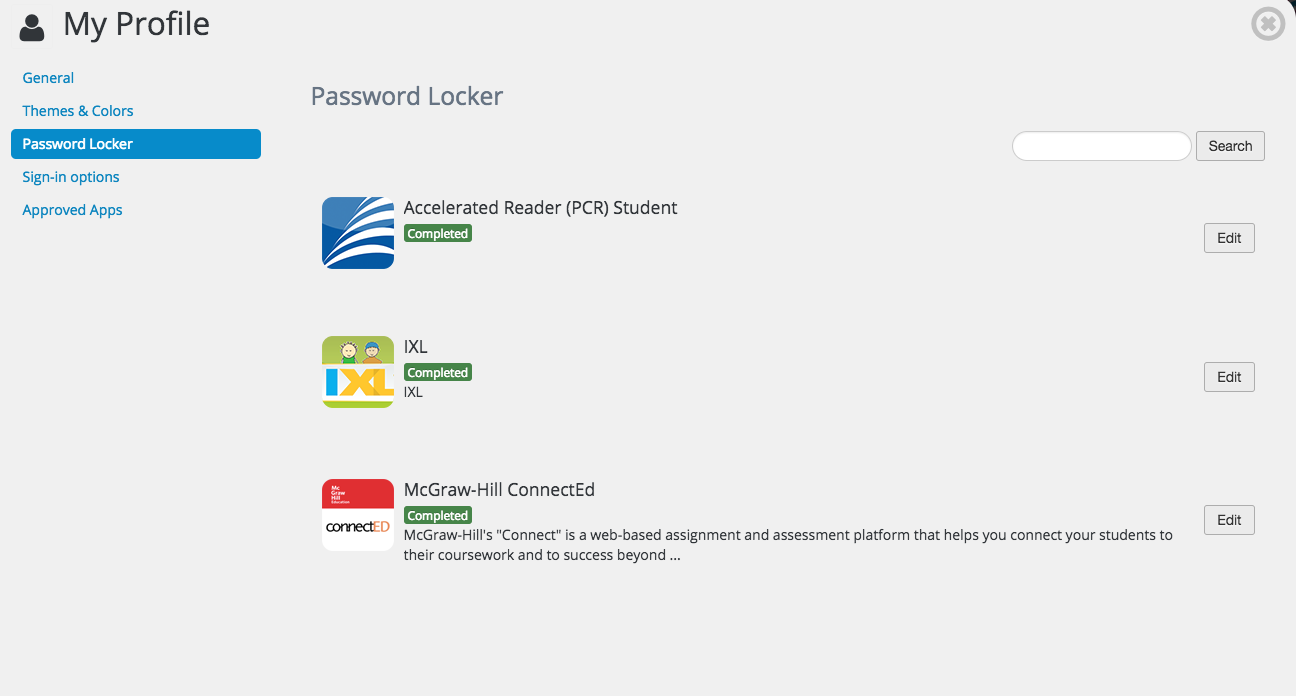Edit the McGraw-Hill ConnectEd credentials
This screenshot has width=1296, height=696.
tap(1229, 520)
